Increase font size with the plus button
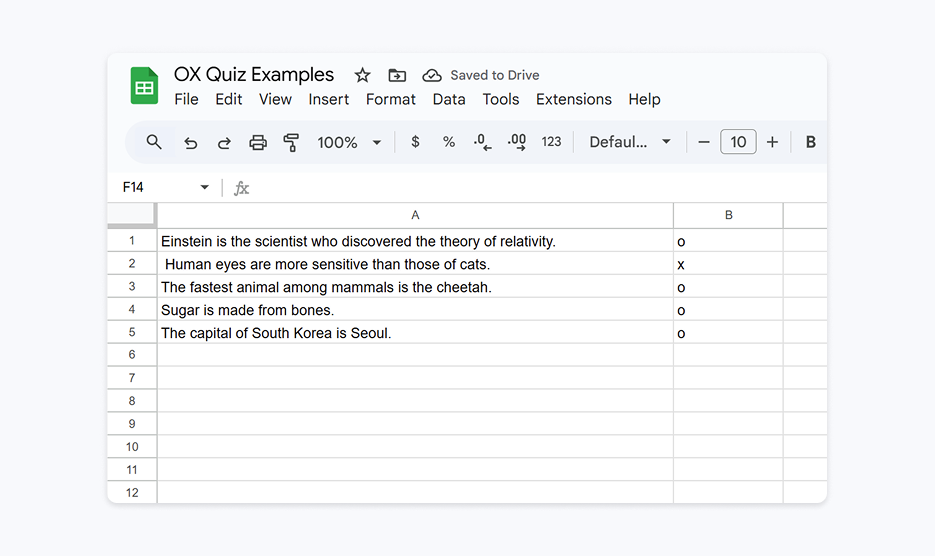The width and height of the screenshot is (935, 556). (x=772, y=142)
